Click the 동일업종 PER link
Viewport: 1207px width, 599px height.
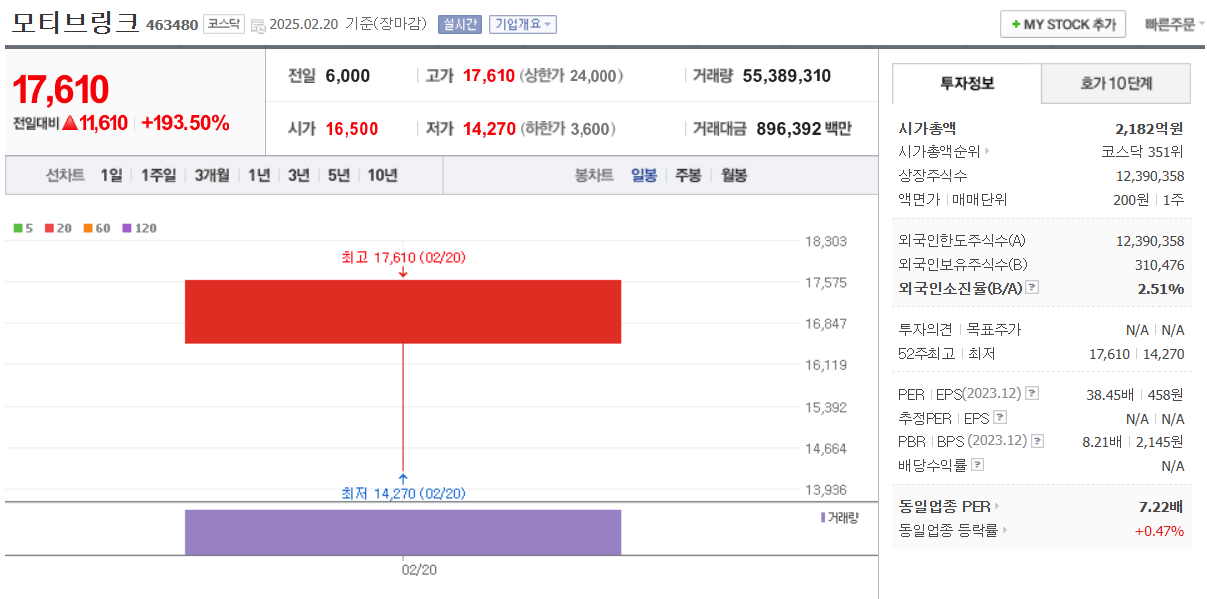(x=944, y=506)
